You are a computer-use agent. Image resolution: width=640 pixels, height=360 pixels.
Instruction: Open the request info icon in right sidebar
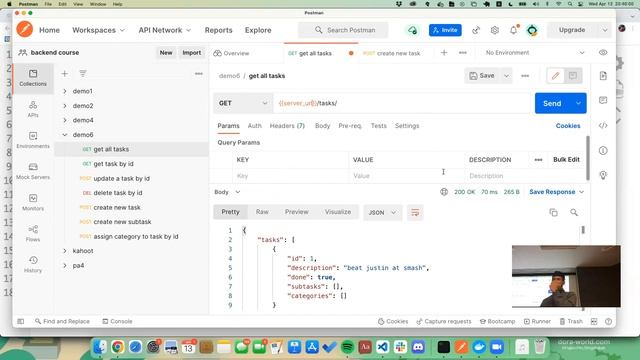coord(603,151)
